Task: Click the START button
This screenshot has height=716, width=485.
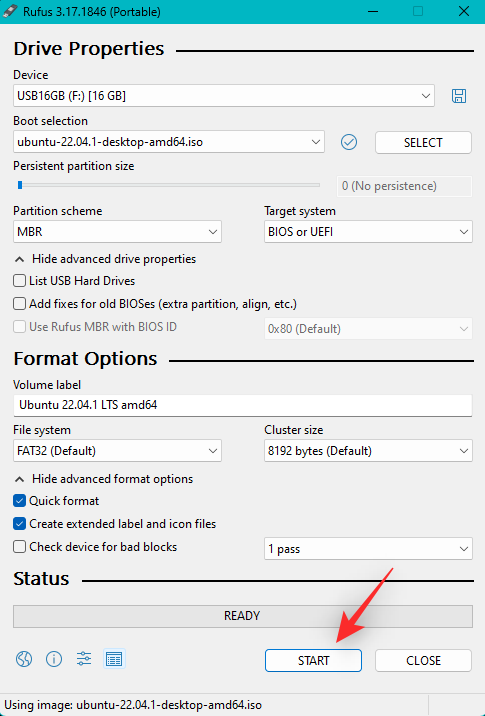Action: click(x=313, y=660)
